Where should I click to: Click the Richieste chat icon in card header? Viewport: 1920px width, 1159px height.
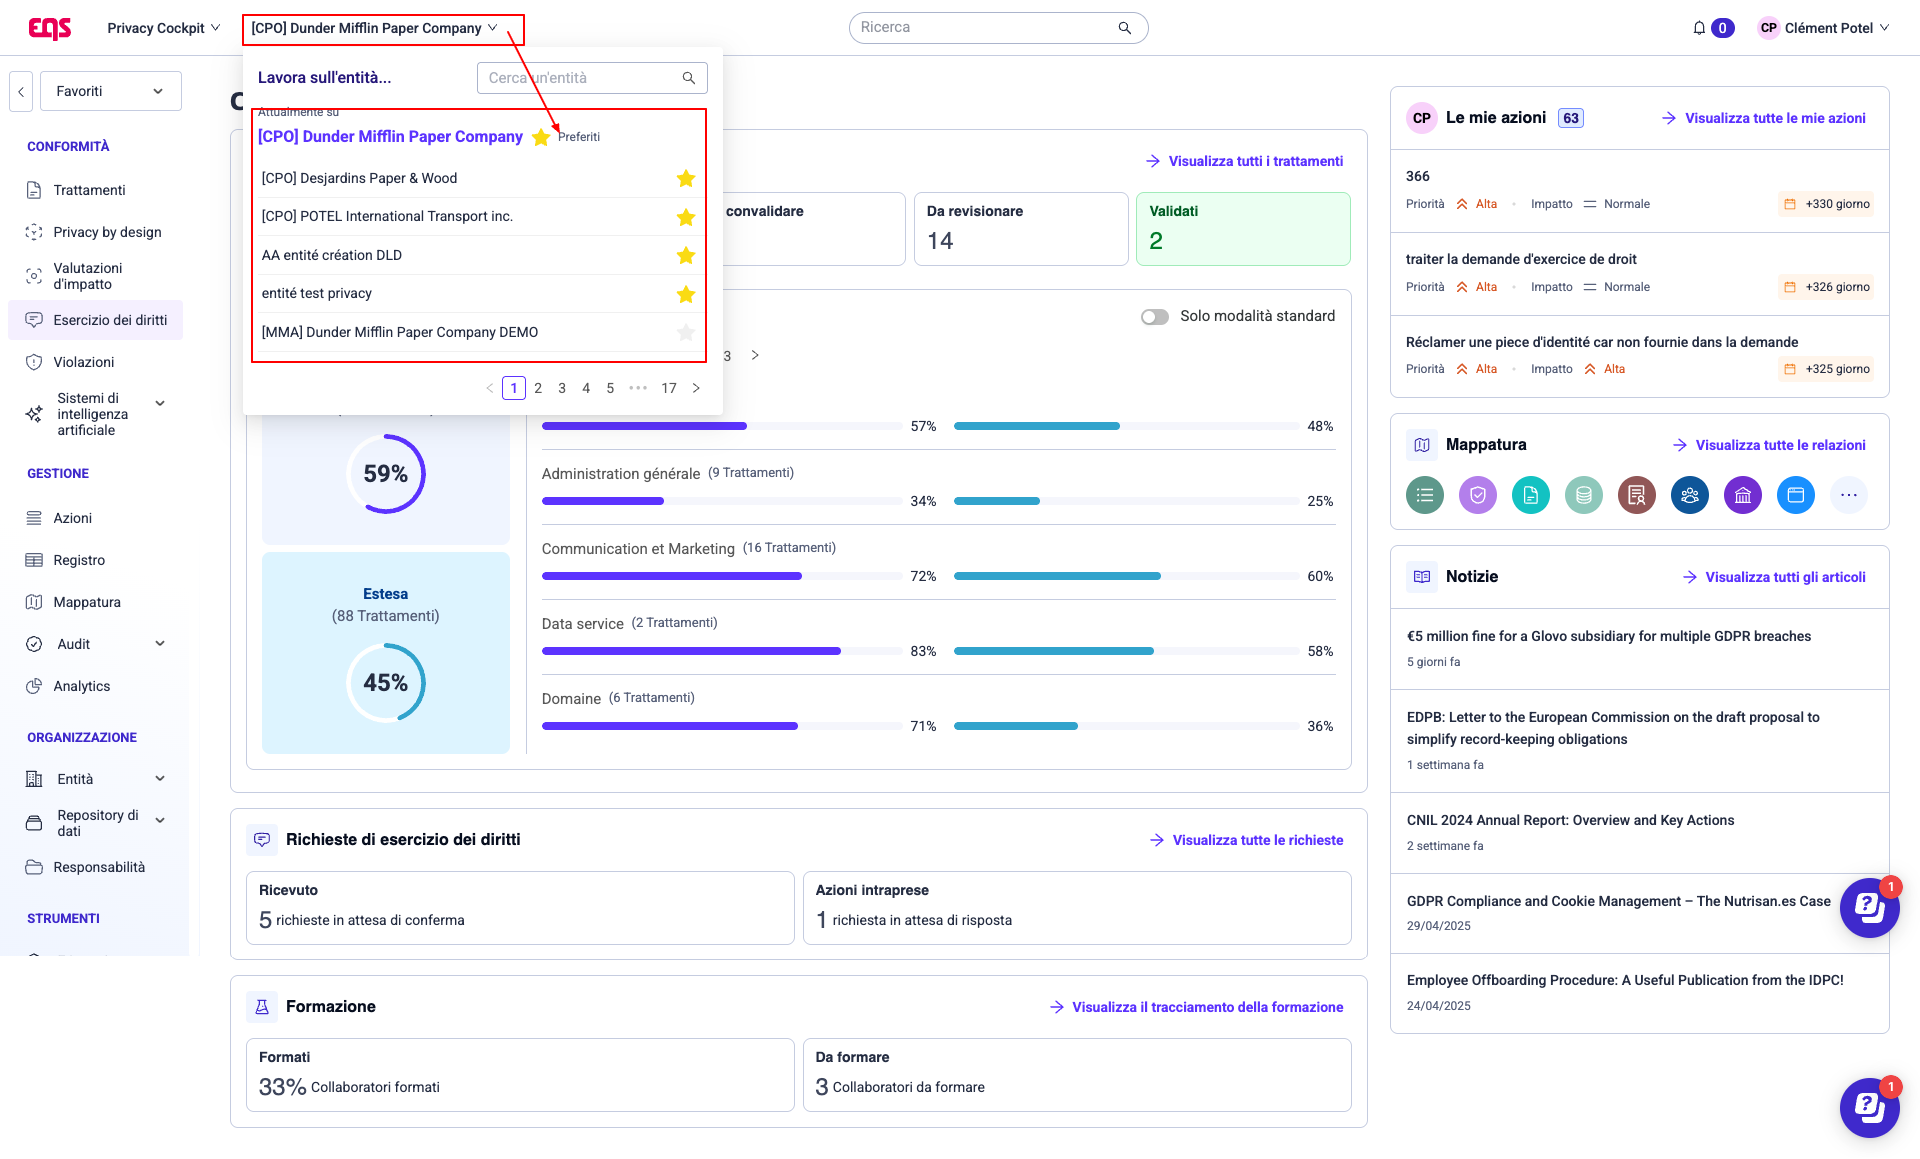click(x=262, y=840)
